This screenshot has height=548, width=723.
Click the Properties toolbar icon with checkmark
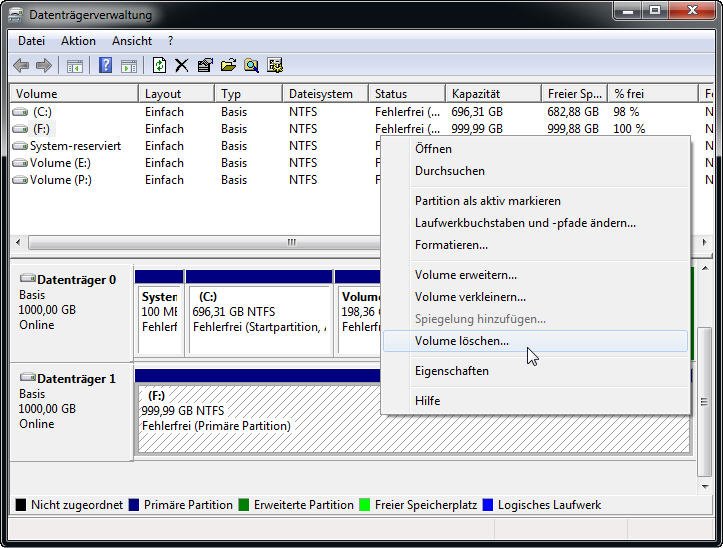coord(205,66)
